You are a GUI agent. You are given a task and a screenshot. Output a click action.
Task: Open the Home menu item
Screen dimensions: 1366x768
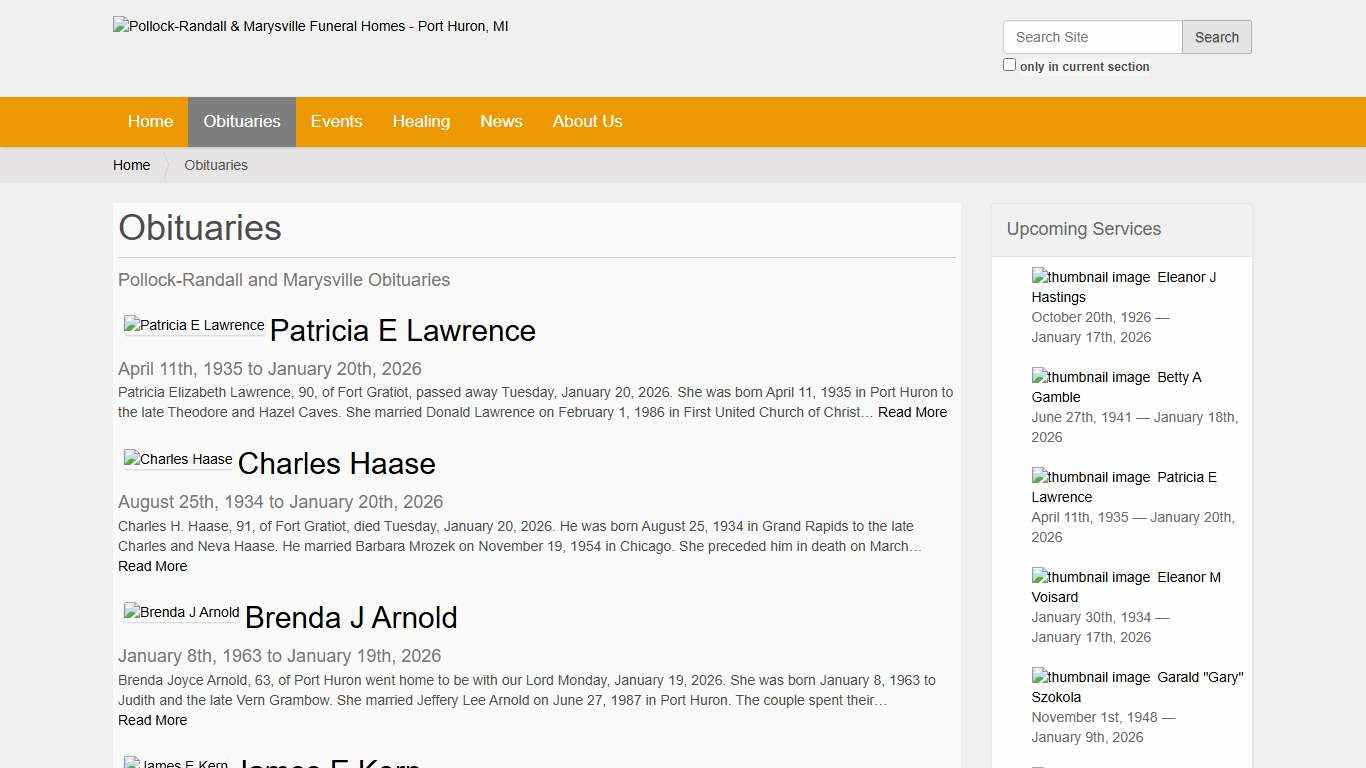click(150, 122)
